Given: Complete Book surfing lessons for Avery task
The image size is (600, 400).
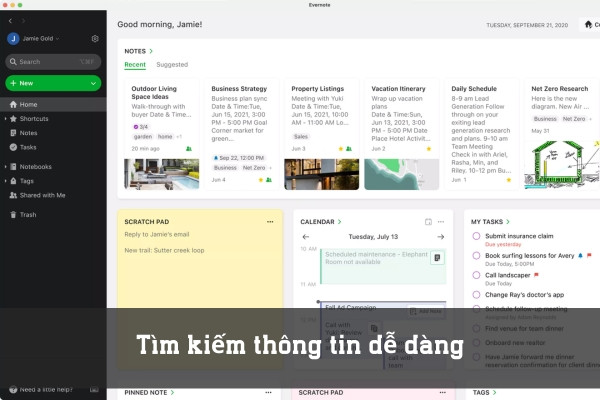Looking at the screenshot, I should click(476, 256).
